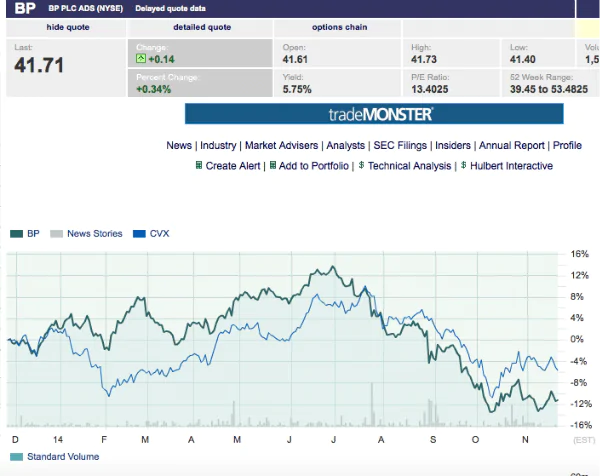Click the tradeMONSTER banner ad
The width and height of the screenshot is (600, 476).
pyautogui.click(x=374, y=114)
